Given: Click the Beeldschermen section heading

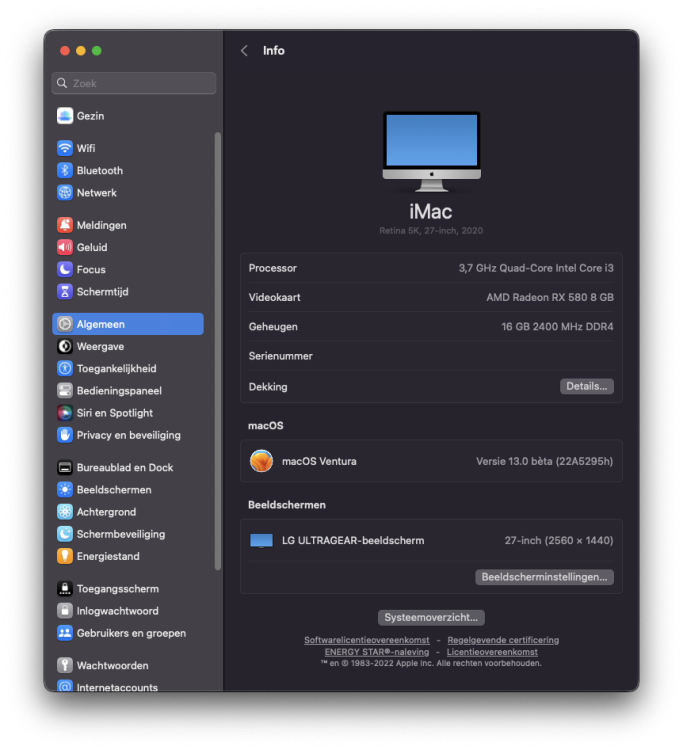Looking at the screenshot, I should click(286, 505).
